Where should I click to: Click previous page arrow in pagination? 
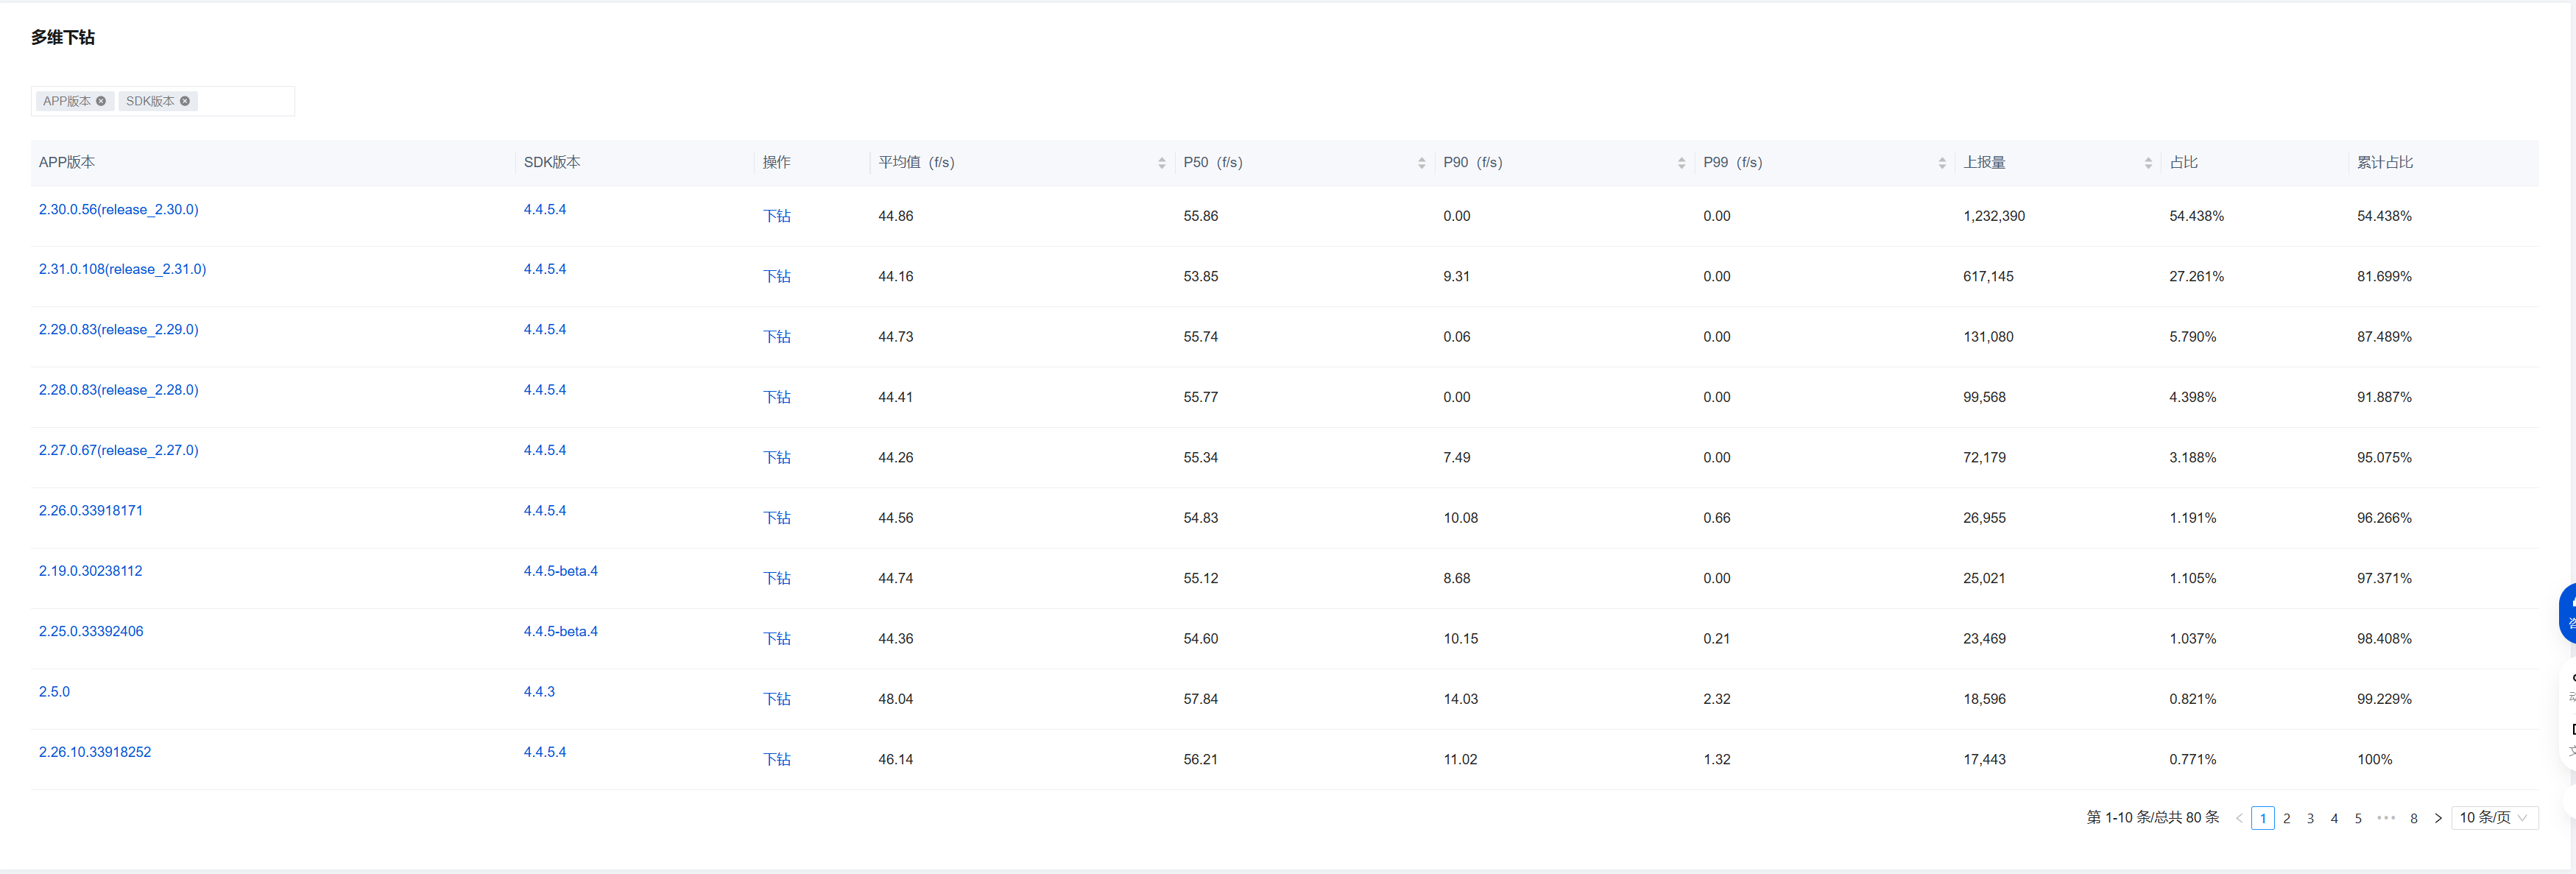(2239, 818)
